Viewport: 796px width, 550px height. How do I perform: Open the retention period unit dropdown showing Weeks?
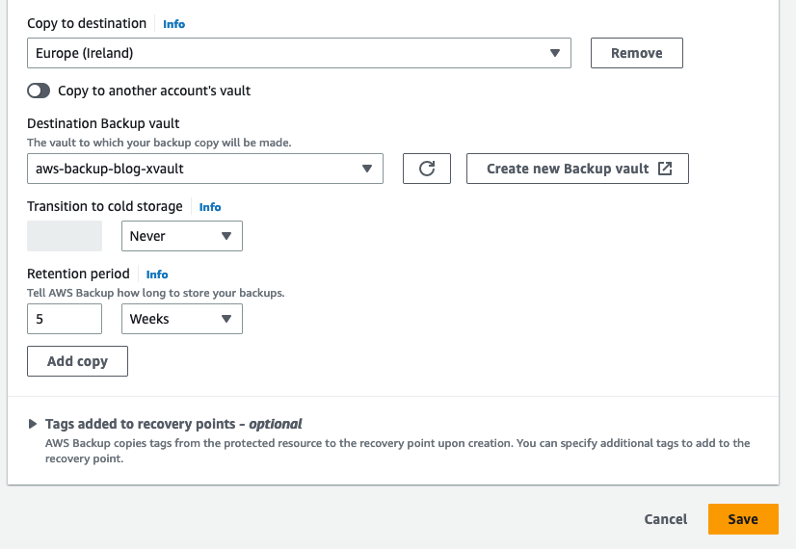(181, 319)
